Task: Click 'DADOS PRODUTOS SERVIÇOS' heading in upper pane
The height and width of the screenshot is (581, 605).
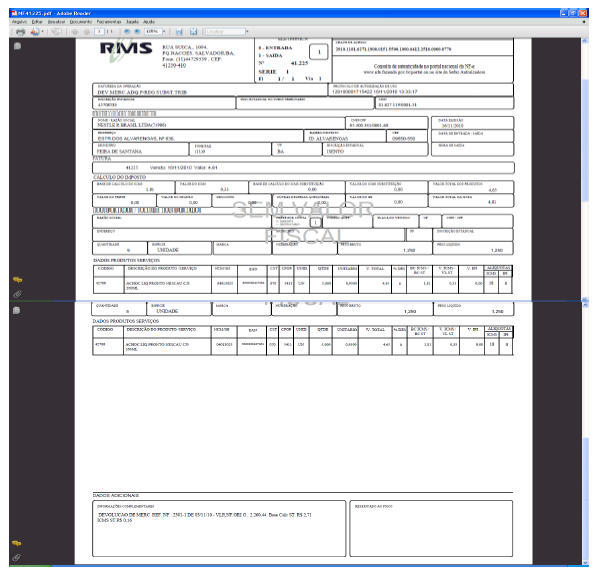Action: click(127, 260)
